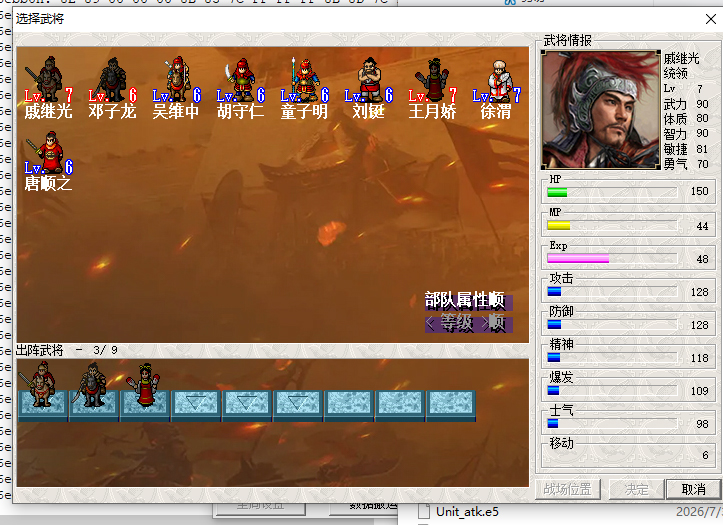Click 敏捷 81 stat line

click(686, 149)
